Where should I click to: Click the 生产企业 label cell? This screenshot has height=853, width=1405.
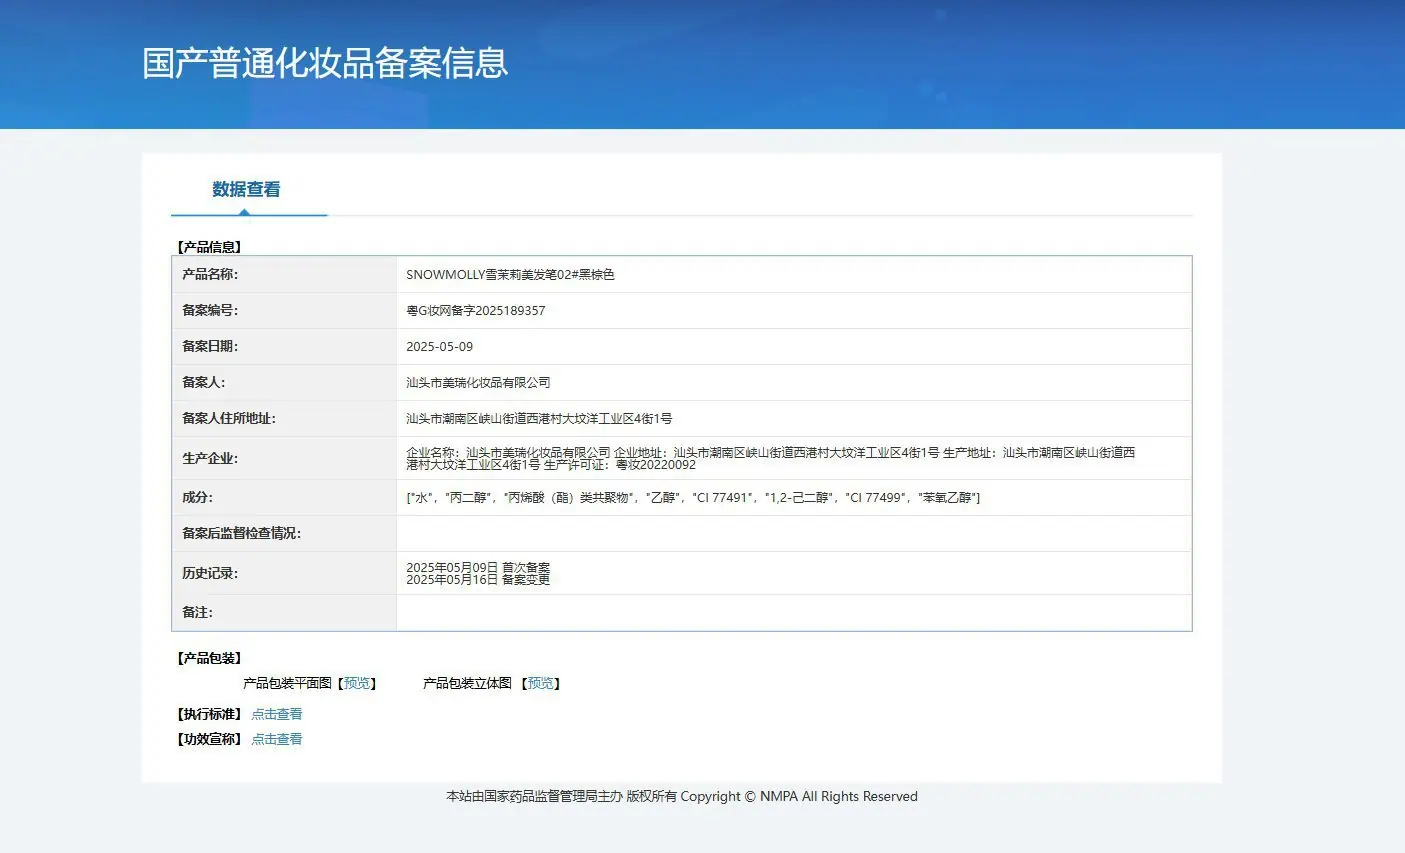285,458
